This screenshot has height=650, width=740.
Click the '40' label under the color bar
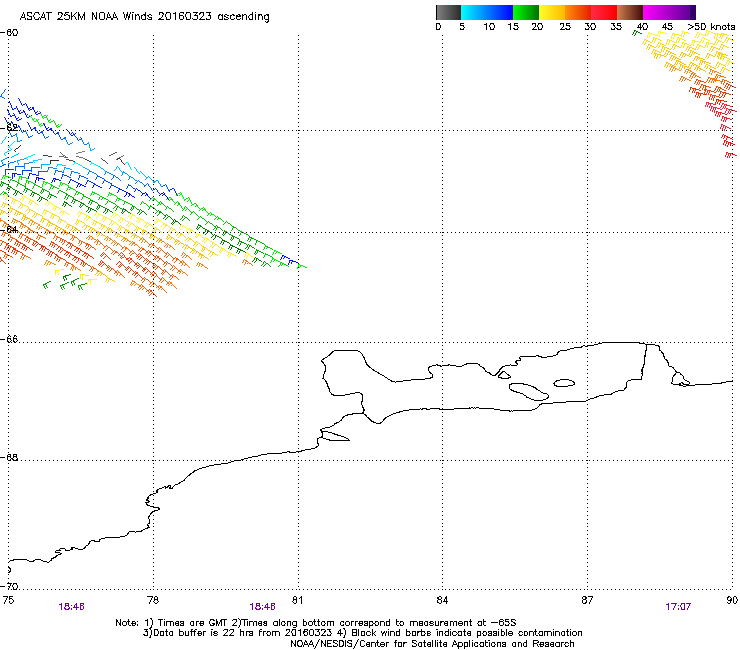(642, 27)
